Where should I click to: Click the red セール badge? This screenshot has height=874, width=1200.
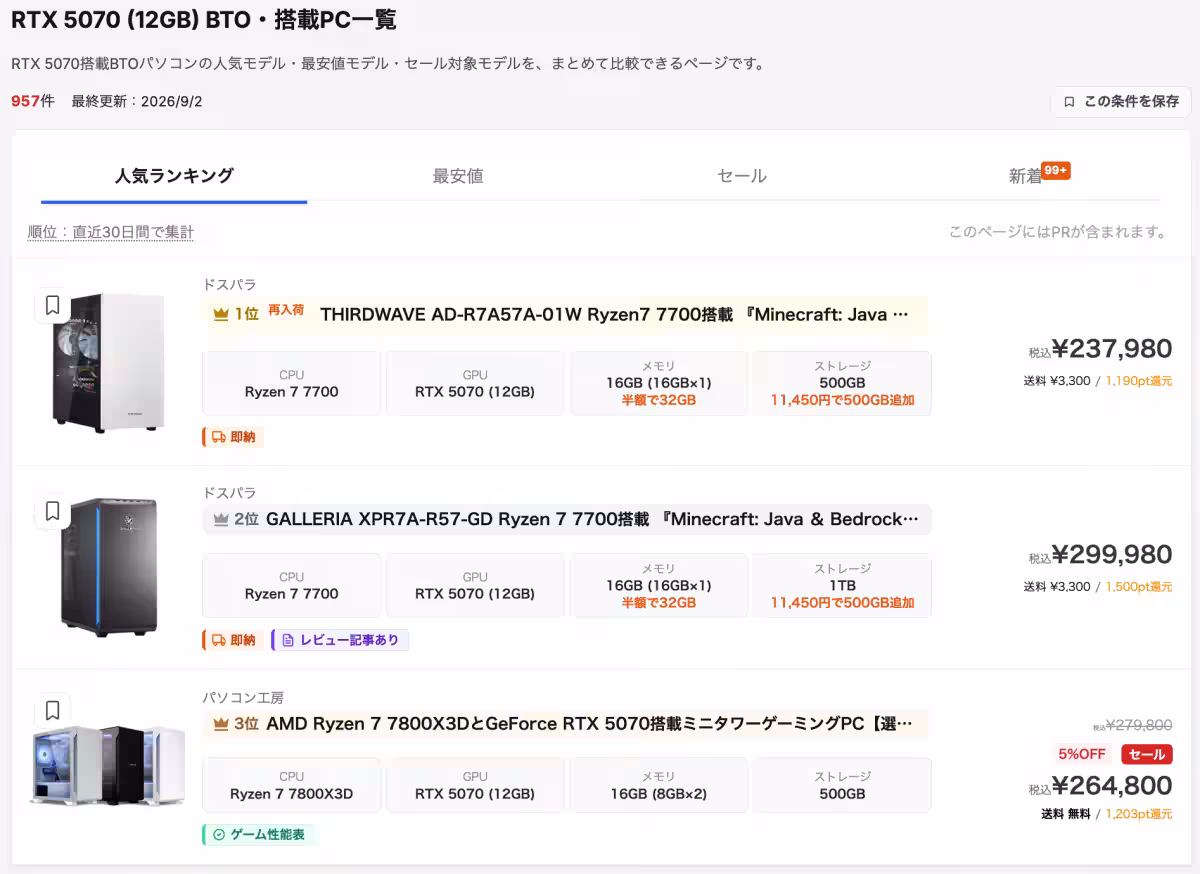click(1146, 754)
